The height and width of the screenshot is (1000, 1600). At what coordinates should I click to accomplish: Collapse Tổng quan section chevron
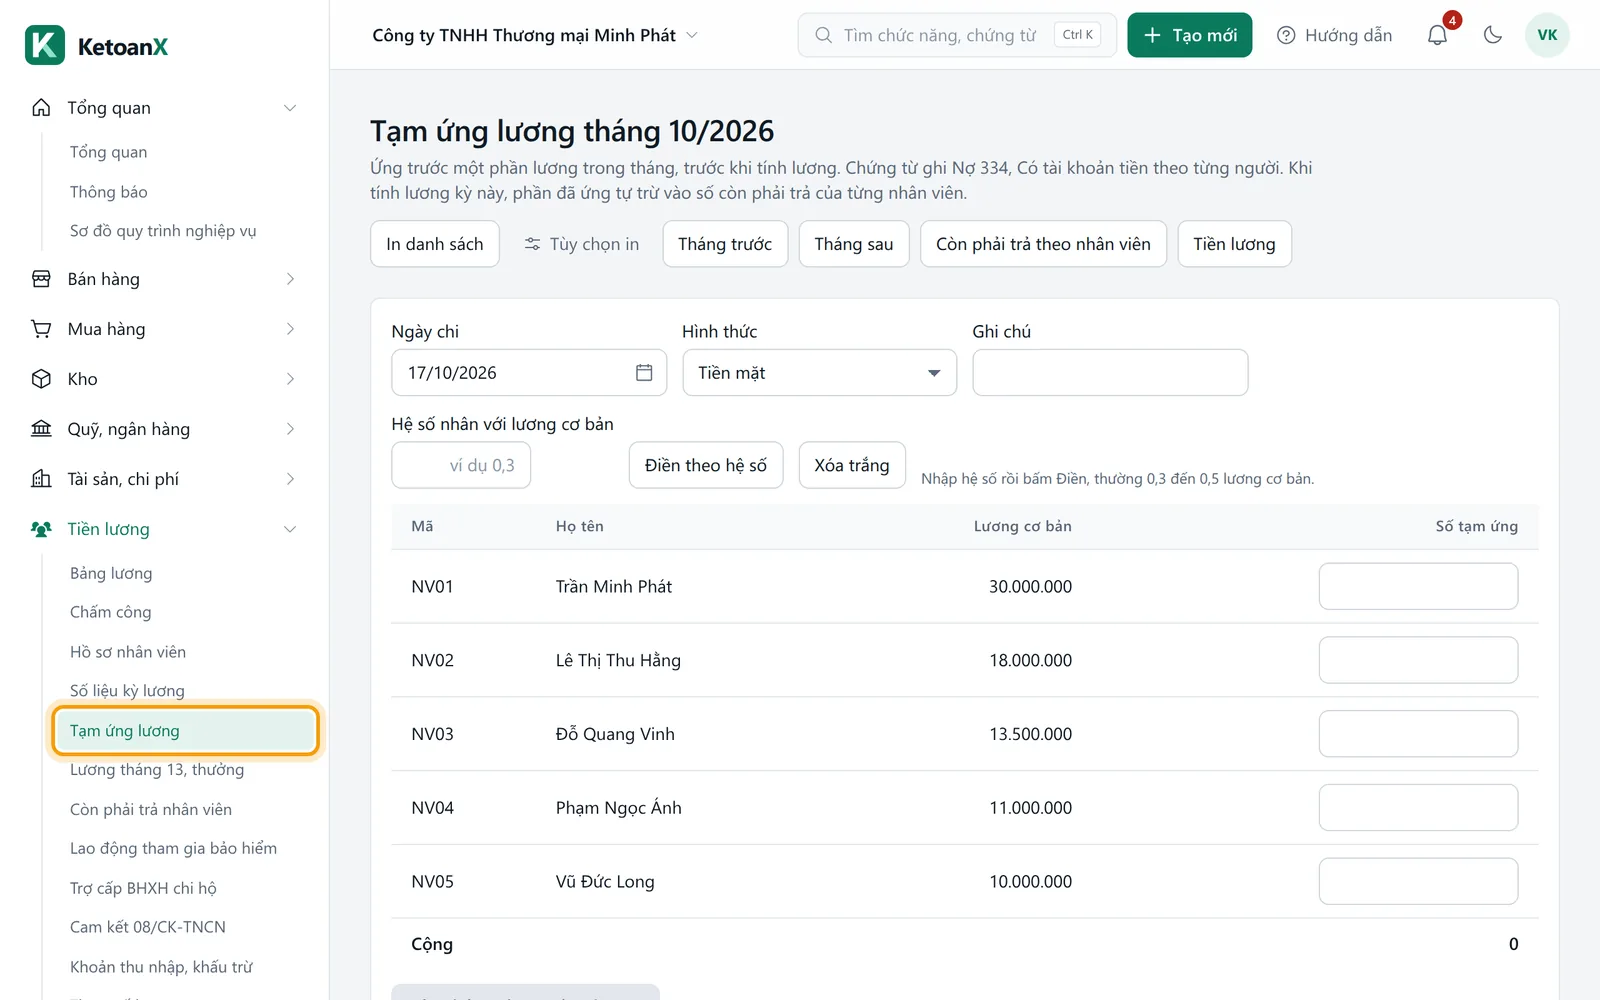click(290, 108)
